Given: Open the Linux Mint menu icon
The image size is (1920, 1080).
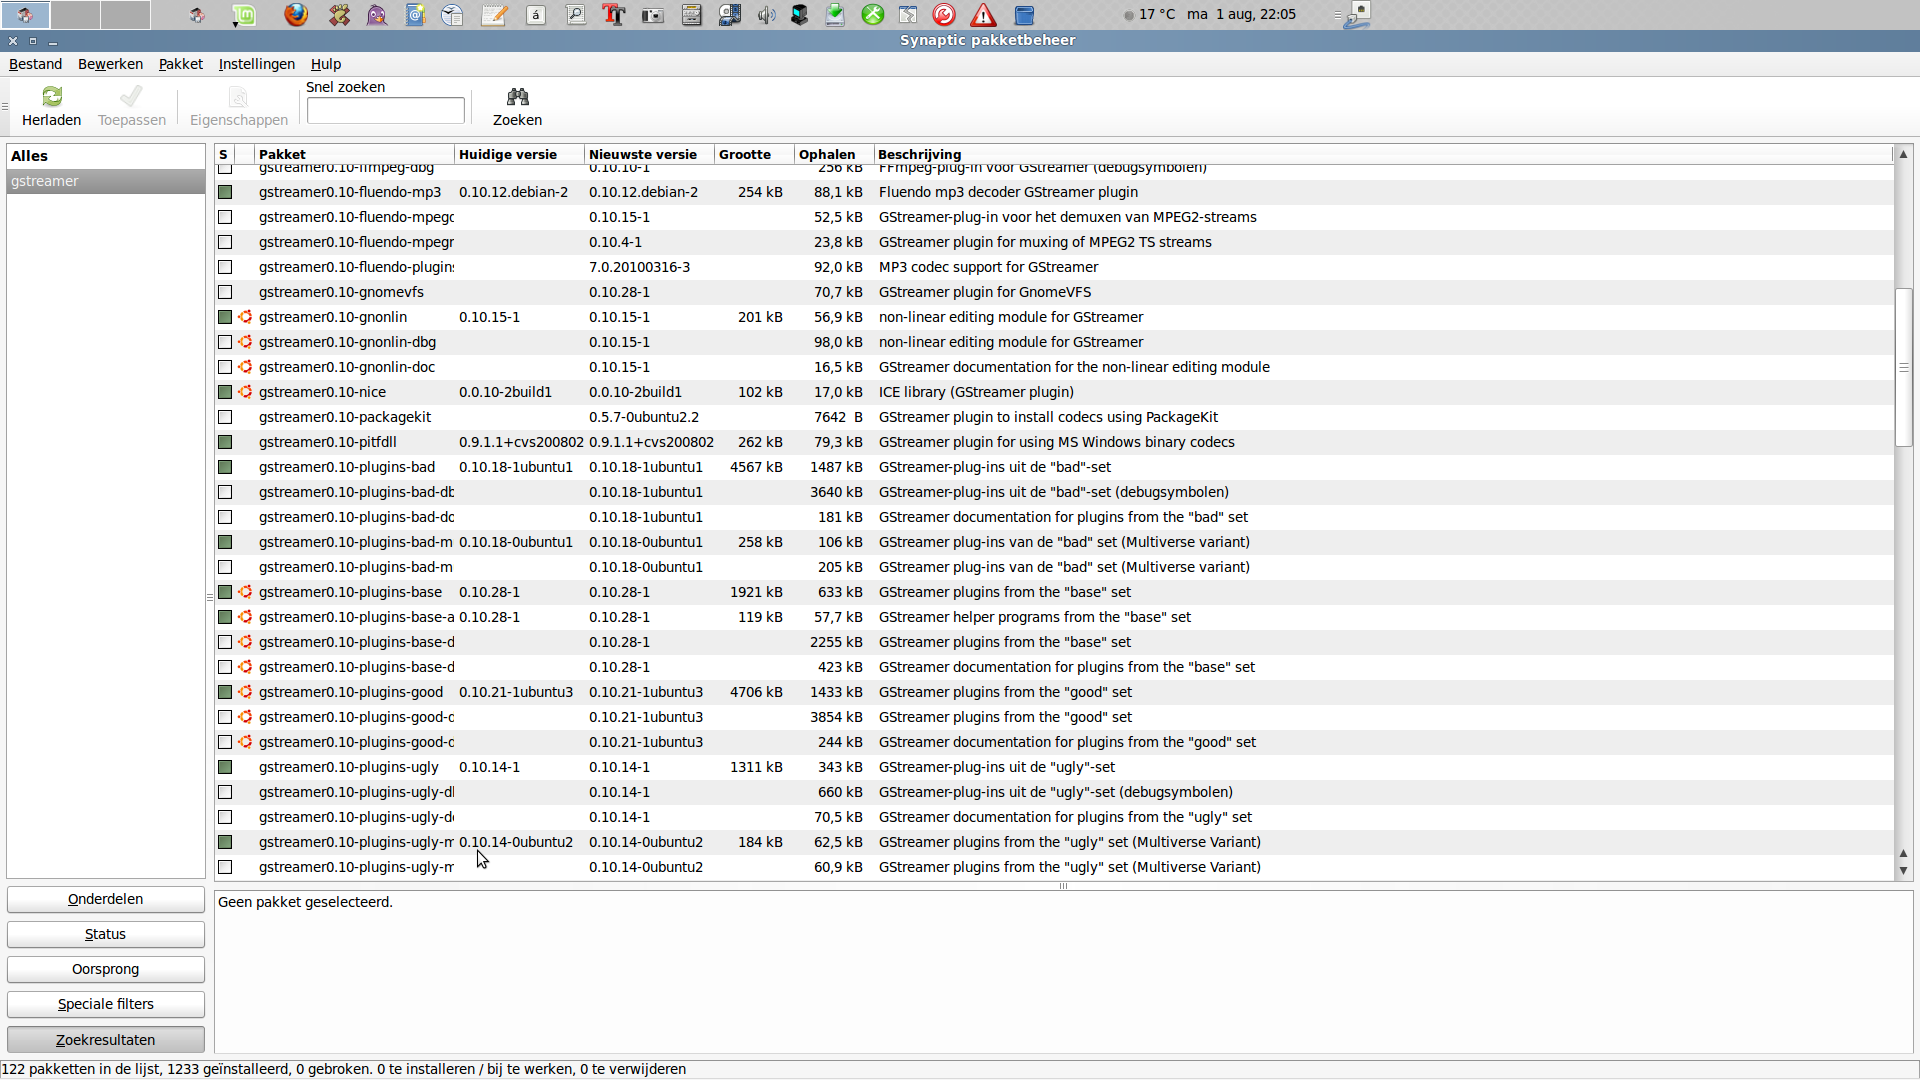Looking at the screenshot, I should [244, 15].
